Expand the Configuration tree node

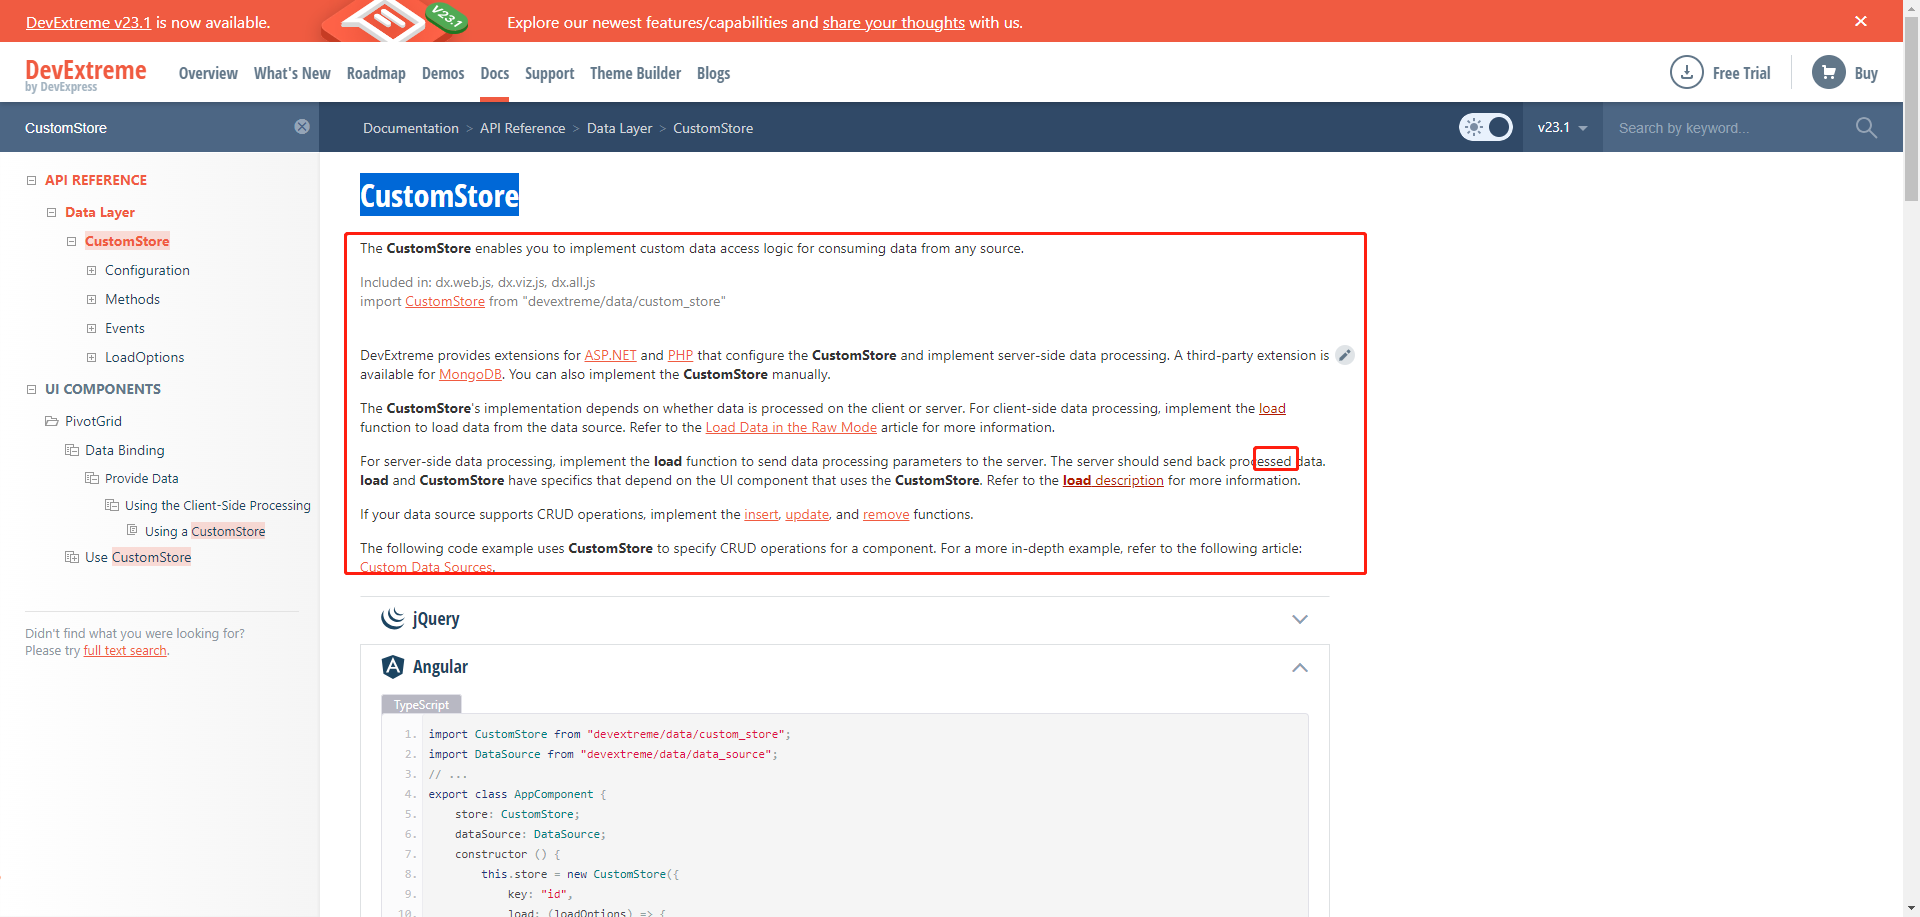point(91,270)
